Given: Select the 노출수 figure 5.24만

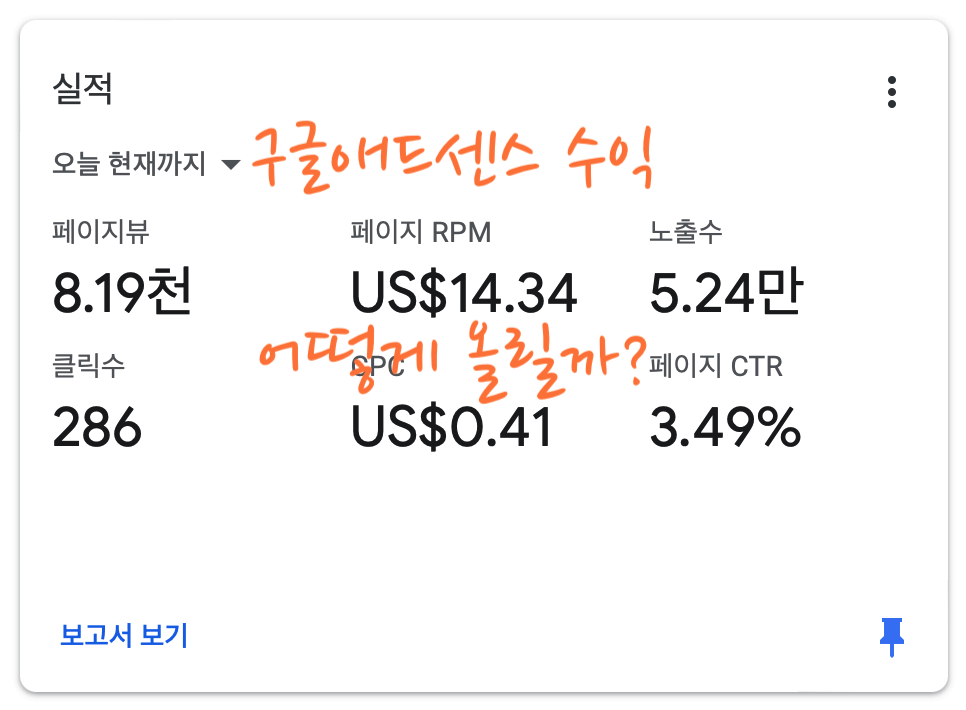Looking at the screenshot, I should [729, 290].
